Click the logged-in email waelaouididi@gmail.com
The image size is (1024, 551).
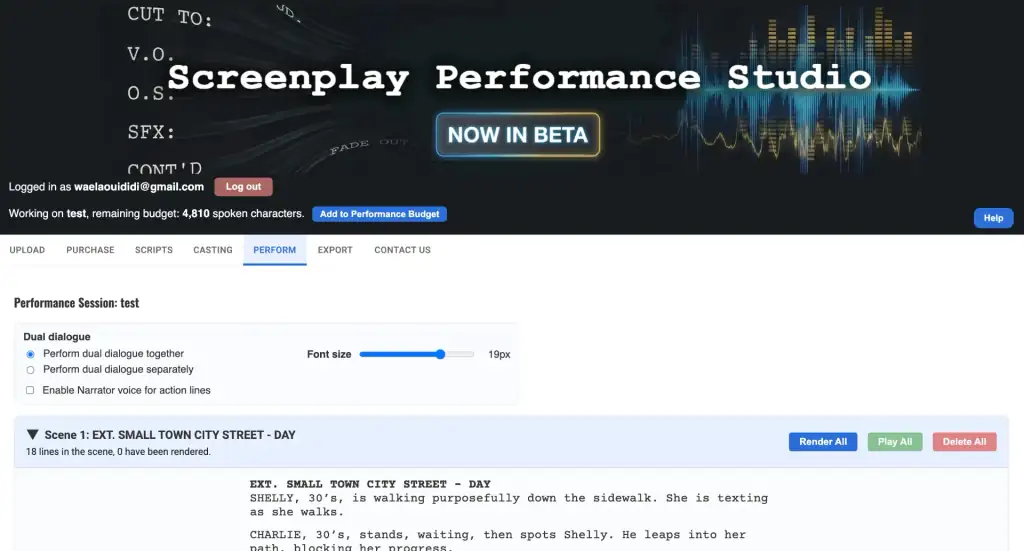tap(139, 187)
